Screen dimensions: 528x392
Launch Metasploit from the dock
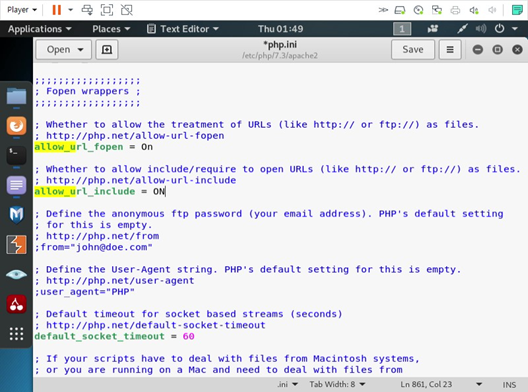16,215
